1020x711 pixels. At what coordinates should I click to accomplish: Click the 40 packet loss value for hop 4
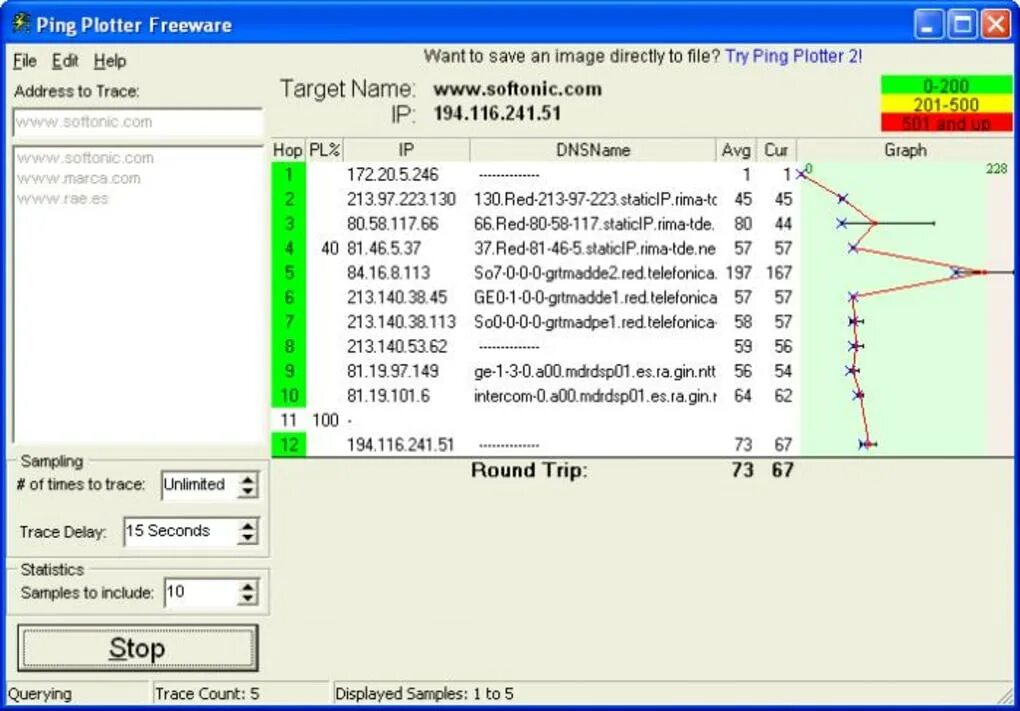pyautogui.click(x=330, y=248)
